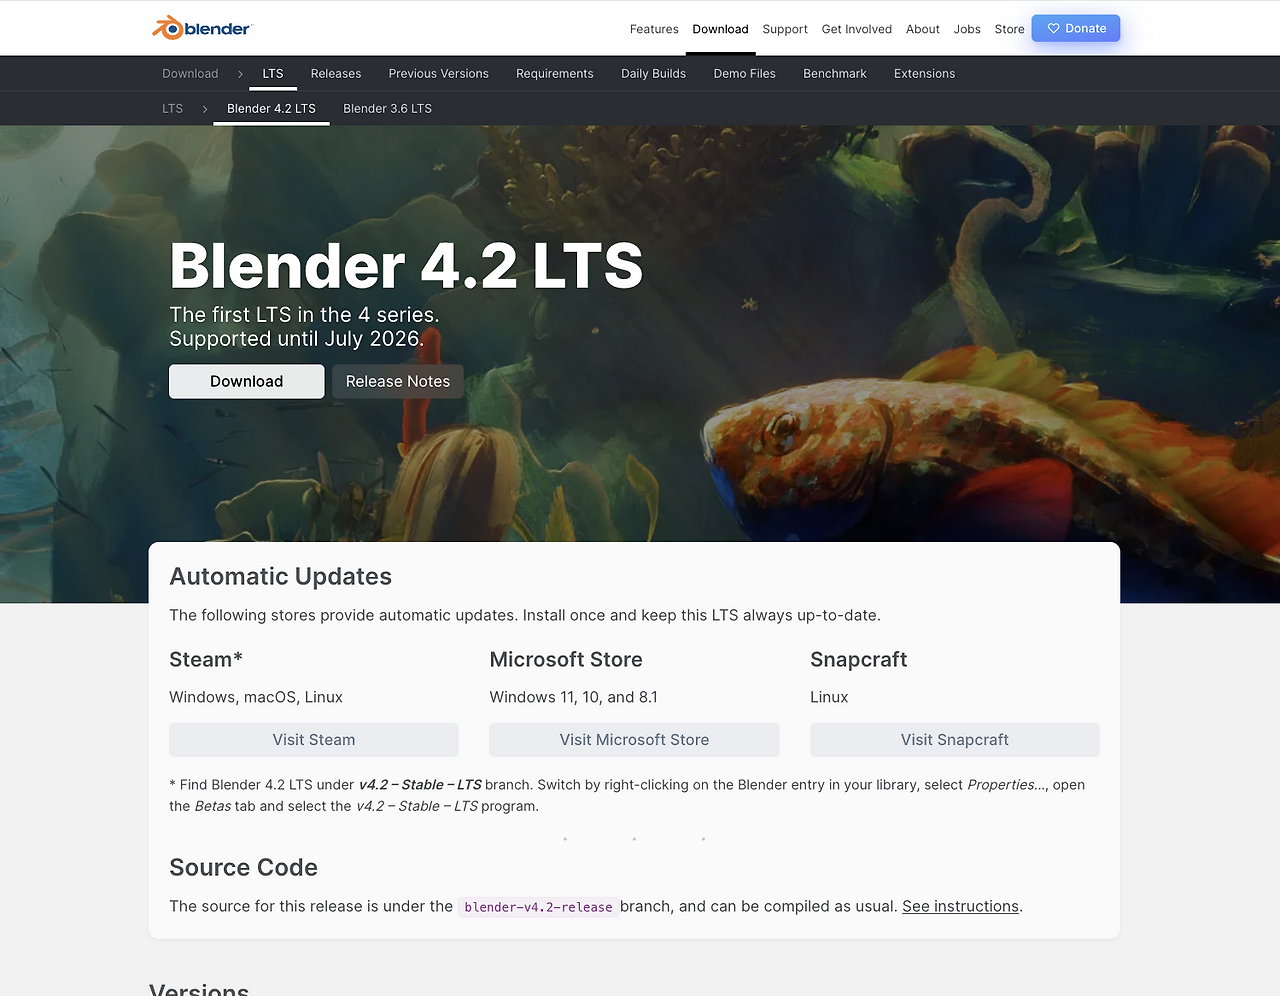The height and width of the screenshot is (996, 1280).
Task: Select Blender 4.2 LTS sub-tab
Action: [x=272, y=108]
